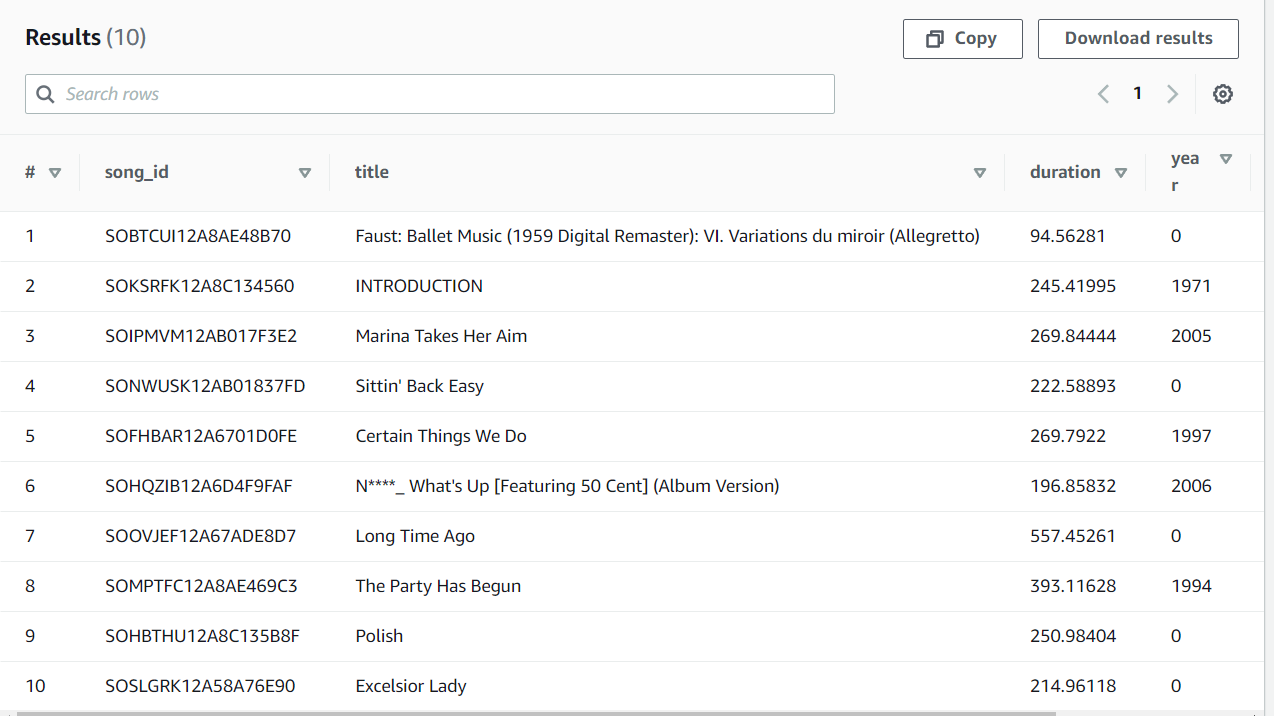Select the INTRODUCTION title cell
Image resolution: width=1274 pixels, height=716 pixels.
pyautogui.click(x=419, y=286)
